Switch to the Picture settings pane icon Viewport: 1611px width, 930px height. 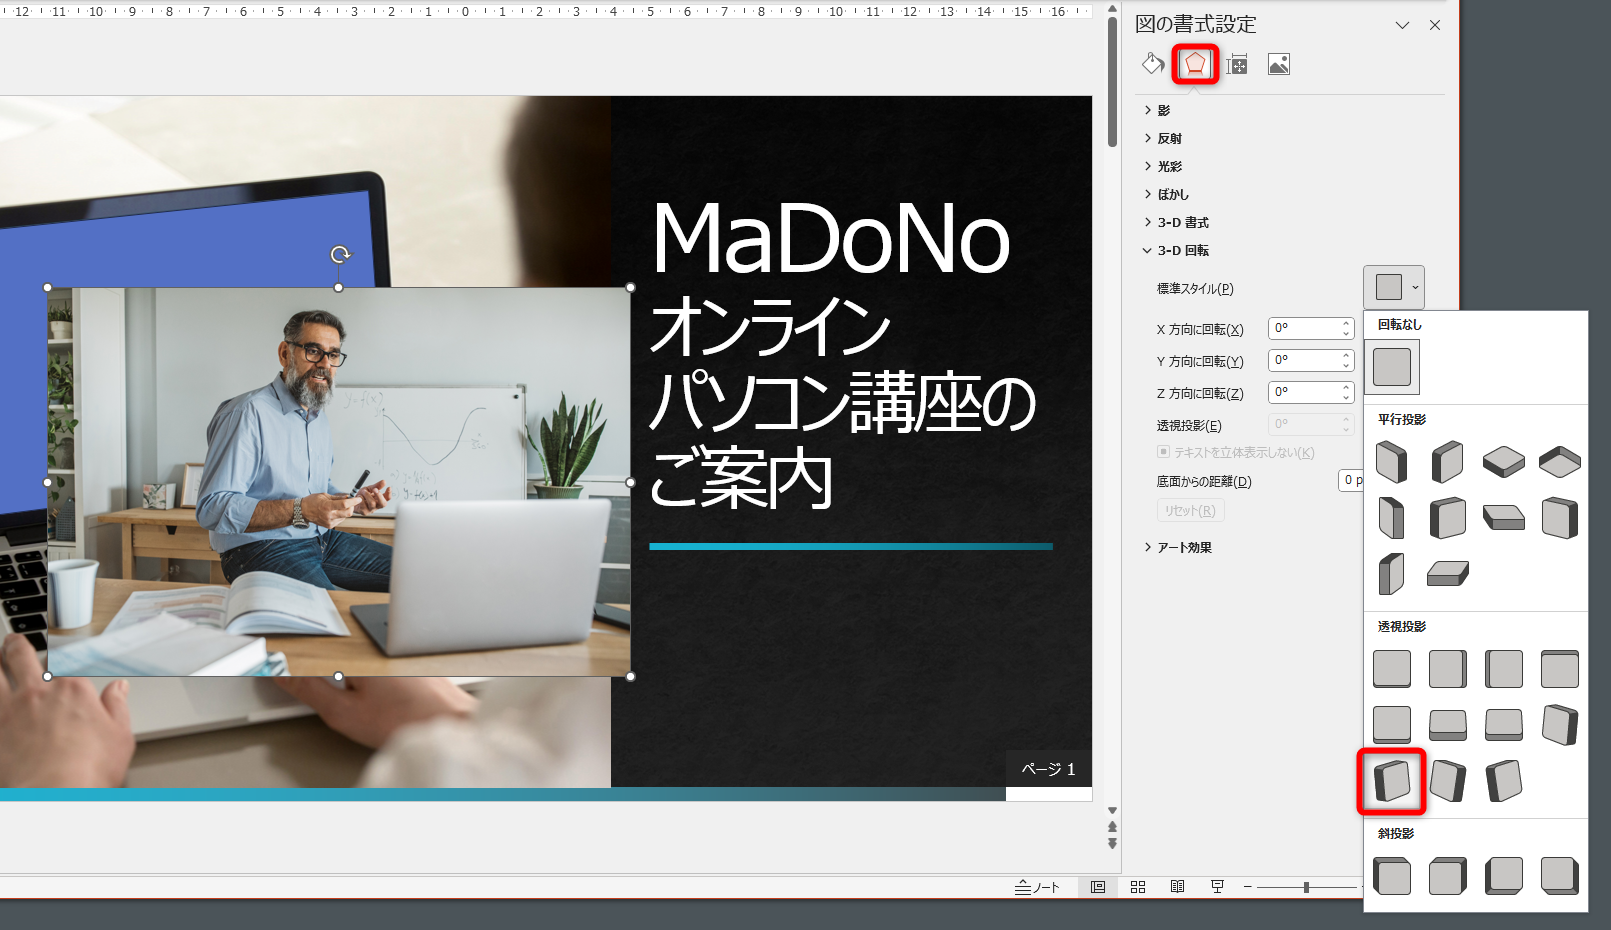click(x=1279, y=63)
